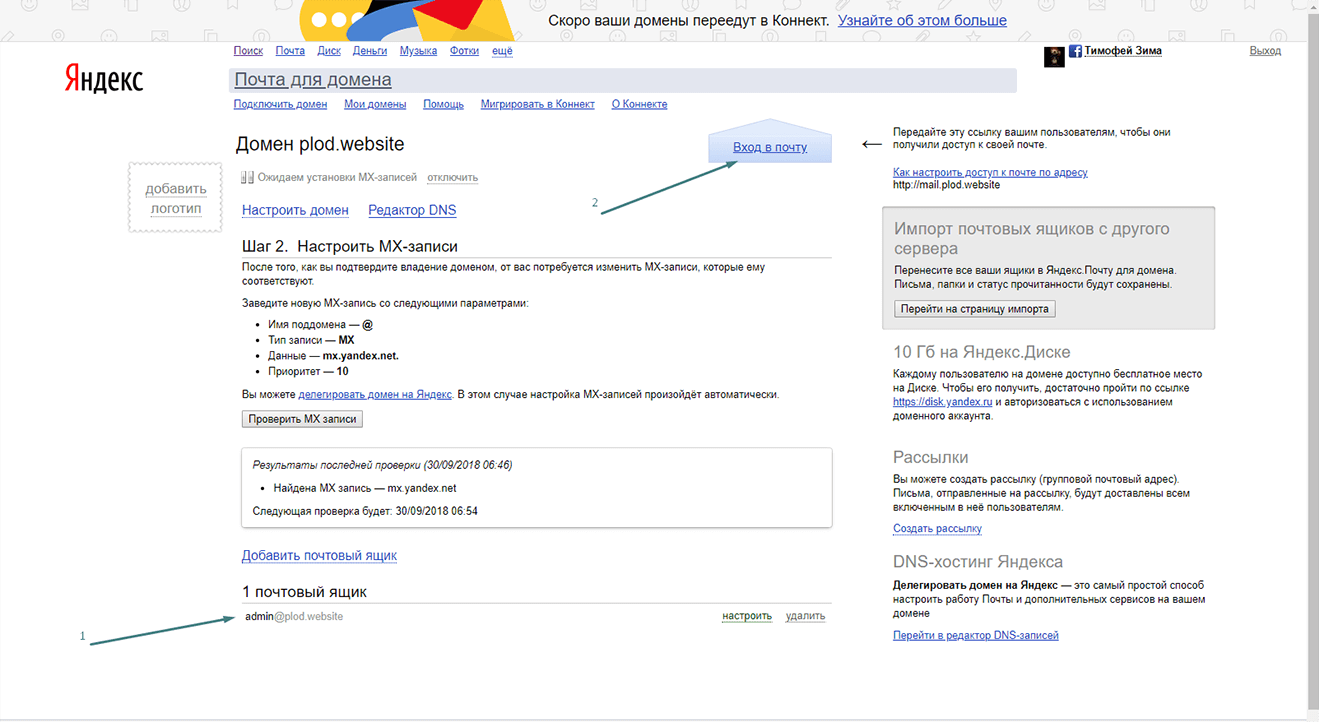Viewport: 1319px width, 722px height.
Task: Click удалить for admin@plod.website mailbox
Action: [805, 616]
